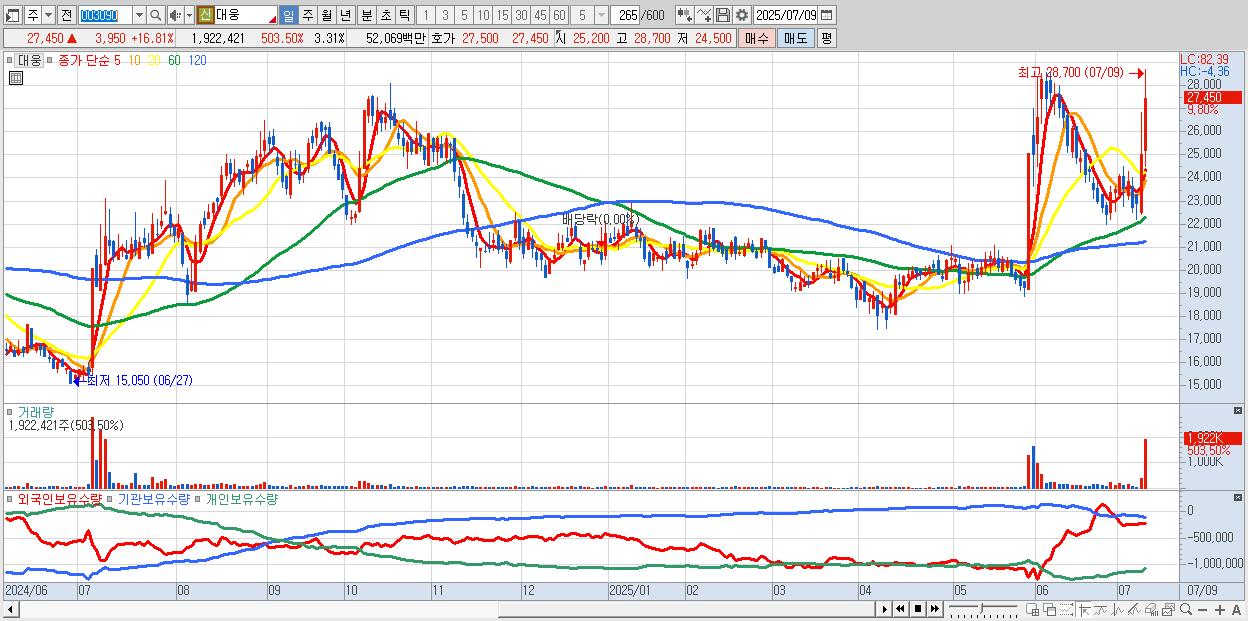Click the yellow 20 moving average label
The image size is (1248, 621).
click(154, 61)
